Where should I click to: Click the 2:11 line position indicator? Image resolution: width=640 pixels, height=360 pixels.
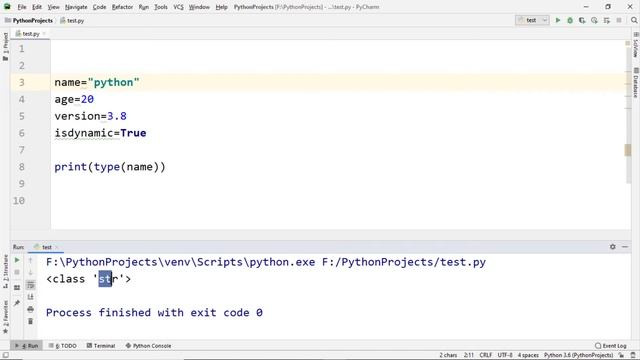pyautogui.click(x=469, y=355)
